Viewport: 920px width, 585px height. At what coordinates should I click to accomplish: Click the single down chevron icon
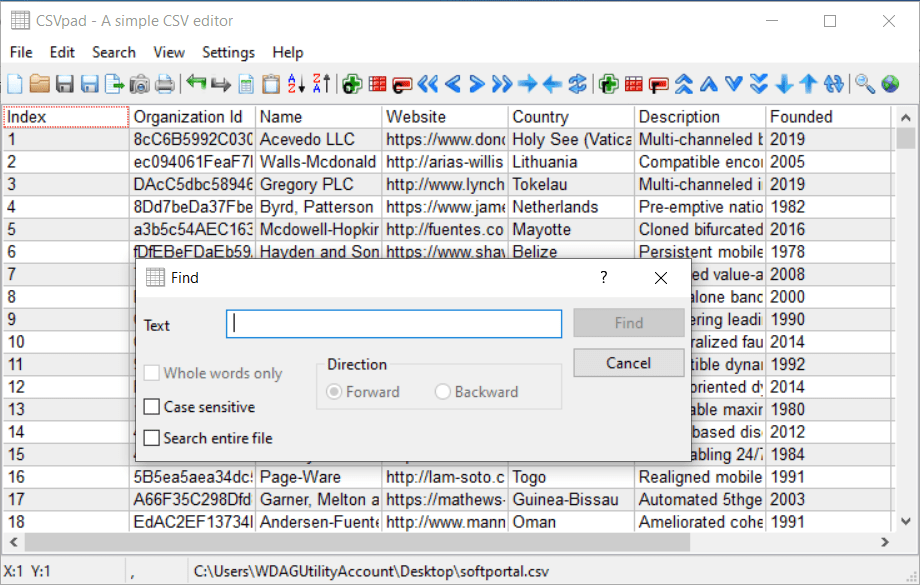pos(733,84)
